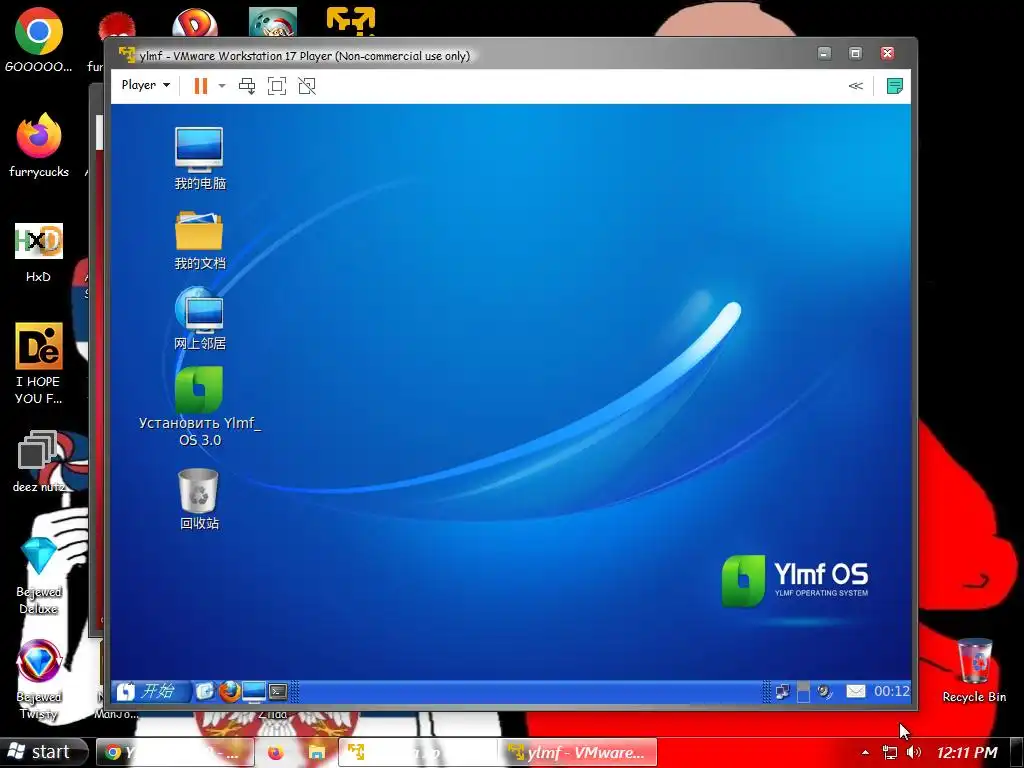Click the workspace switcher in guest tray
The height and width of the screenshot is (768, 1024).
pos(803,692)
